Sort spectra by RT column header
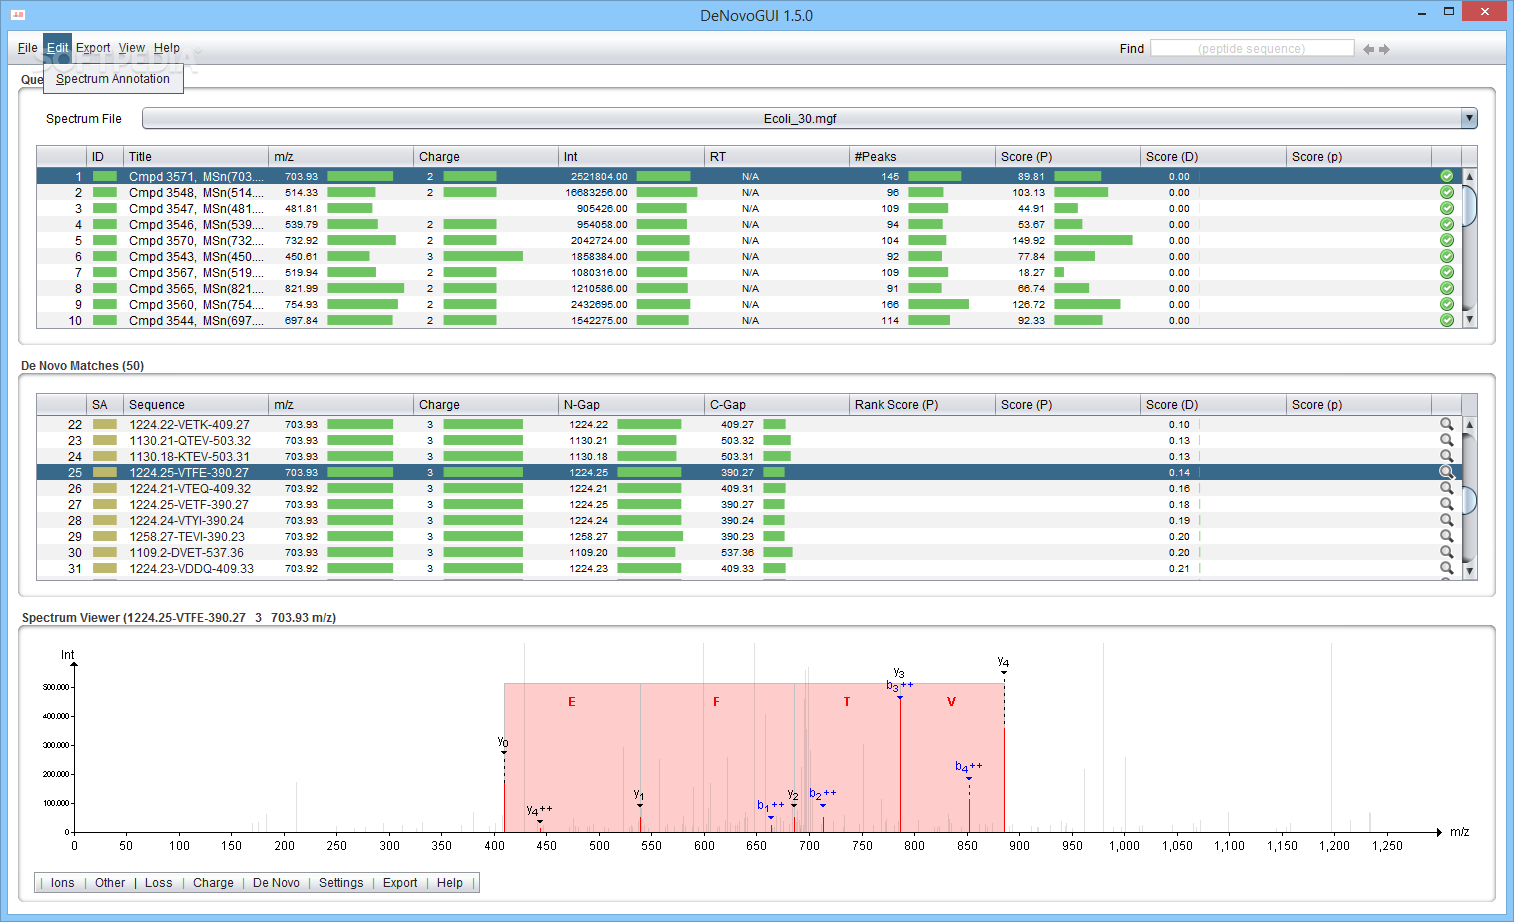The height and width of the screenshot is (922, 1514). click(777, 157)
